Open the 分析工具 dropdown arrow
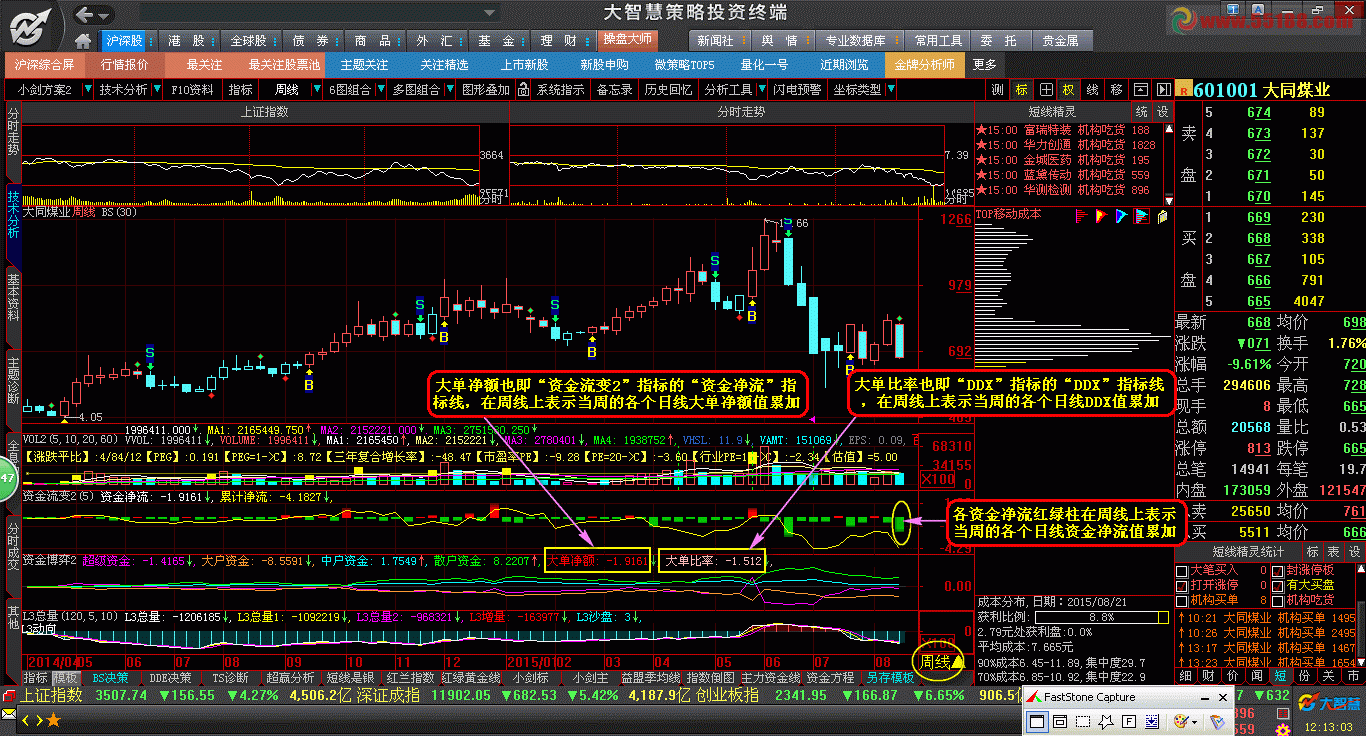1366x736 pixels. [760, 89]
